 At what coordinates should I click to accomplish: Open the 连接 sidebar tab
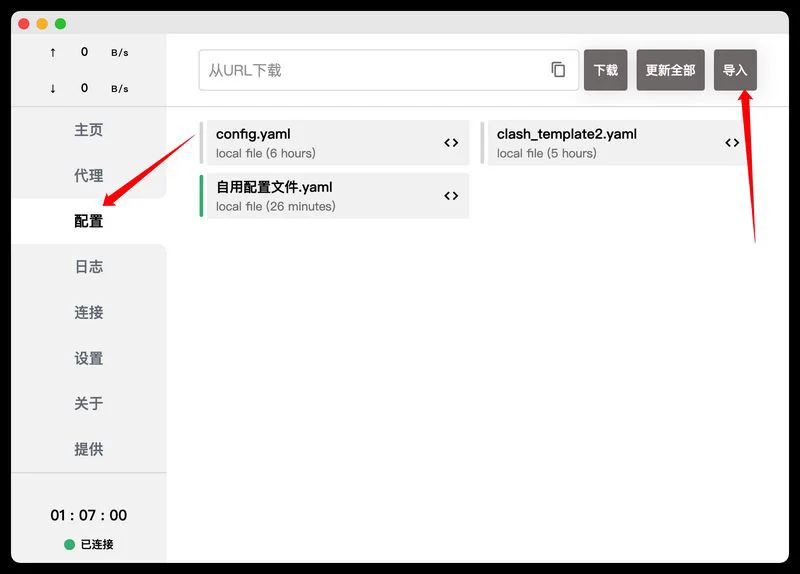point(89,312)
